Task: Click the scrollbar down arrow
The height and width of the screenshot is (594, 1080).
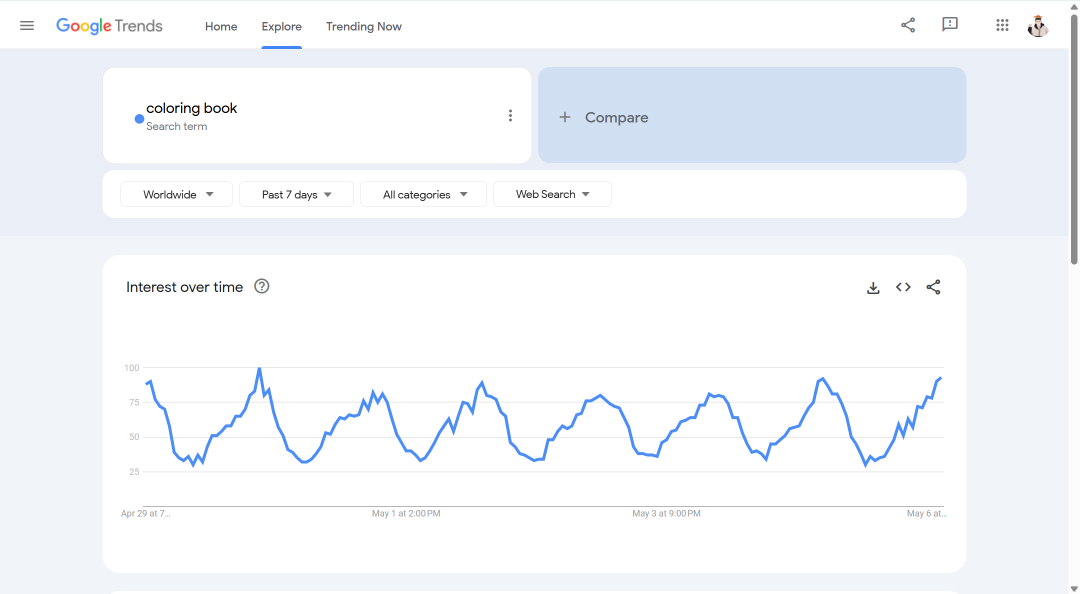Action: click(x=1074, y=588)
